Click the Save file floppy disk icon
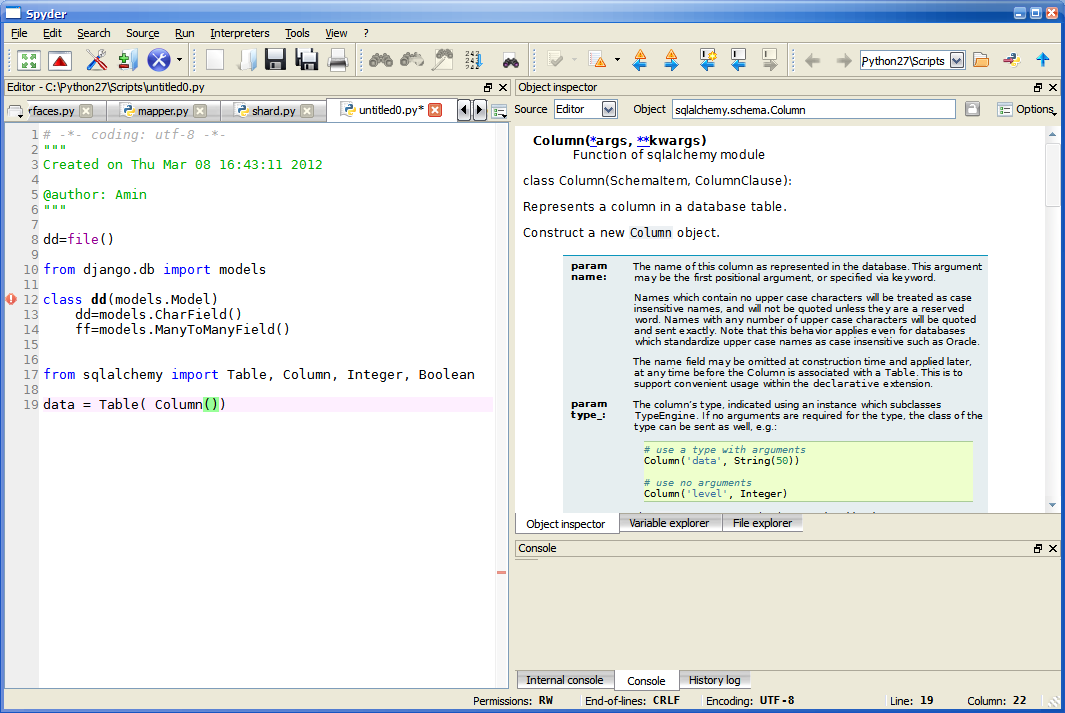Image resolution: width=1065 pixels, height=713 pixels. 276,60
